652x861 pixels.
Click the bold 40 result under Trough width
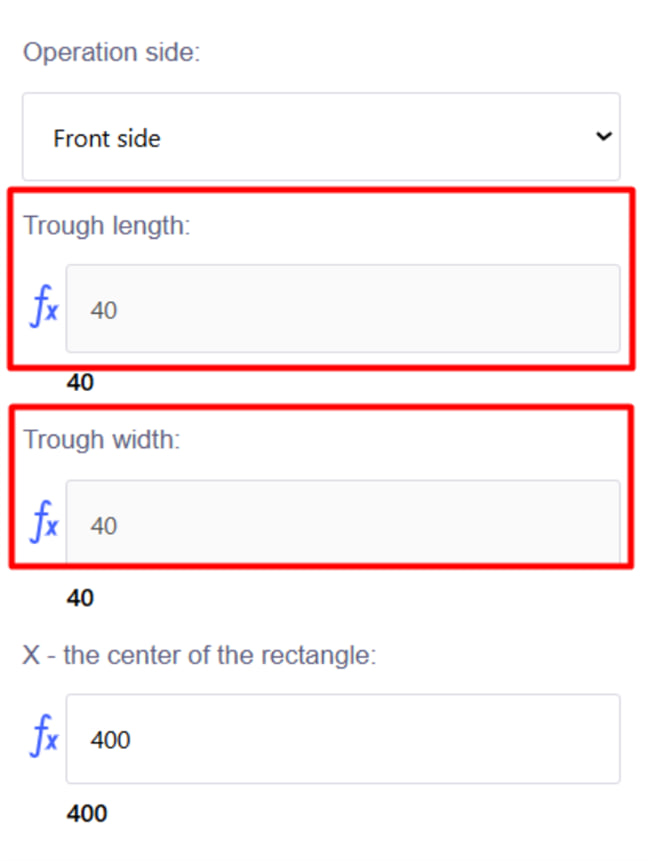[80, 598]
